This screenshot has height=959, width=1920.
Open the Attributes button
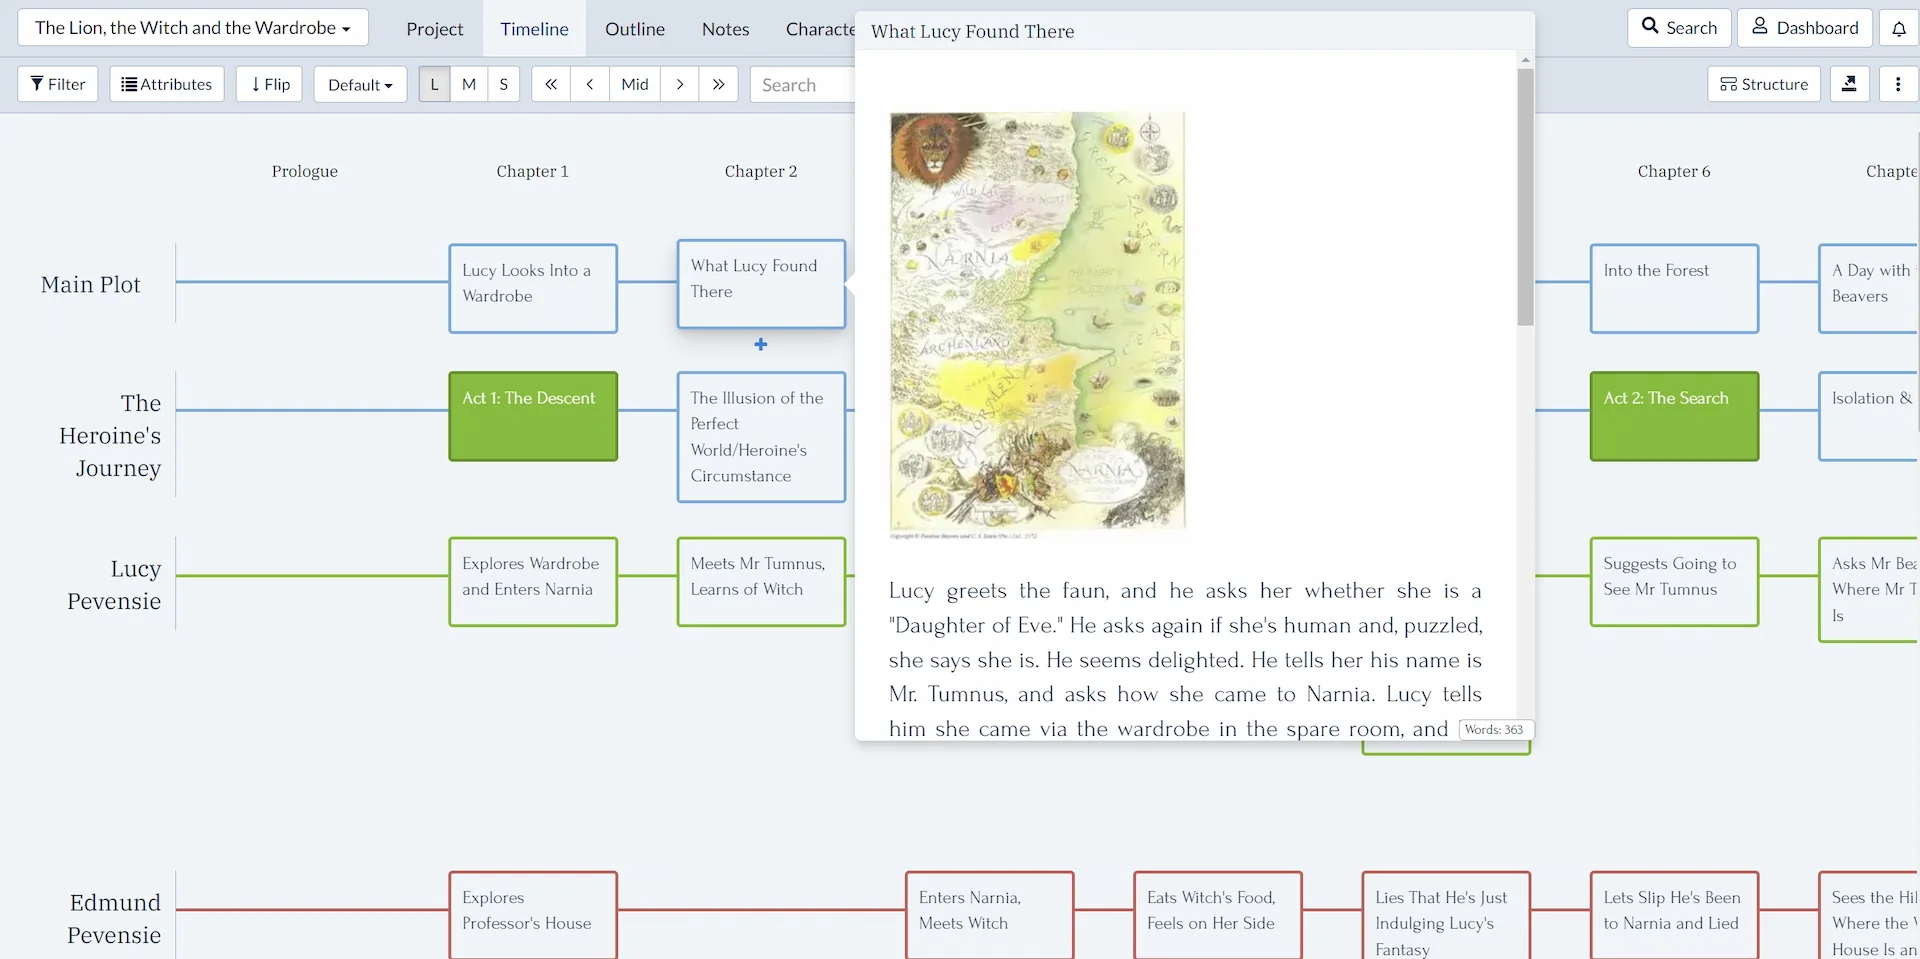click(167, 84)
